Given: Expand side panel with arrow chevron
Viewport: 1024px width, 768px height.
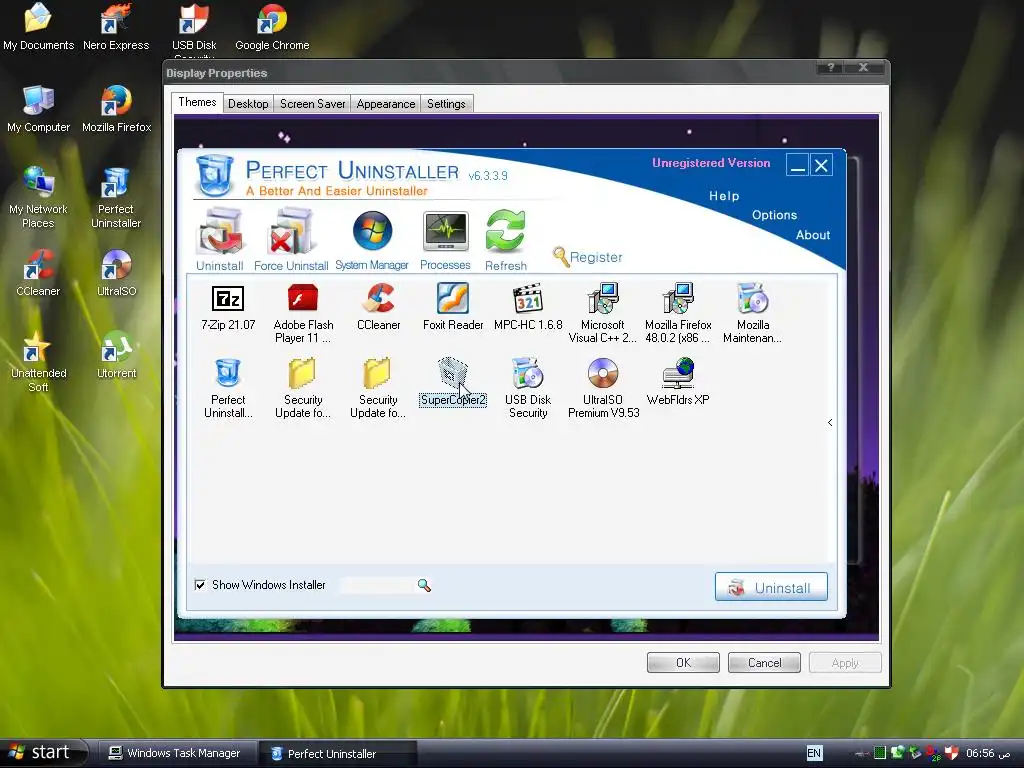Looking at the screenshot, I should (830, 423).
